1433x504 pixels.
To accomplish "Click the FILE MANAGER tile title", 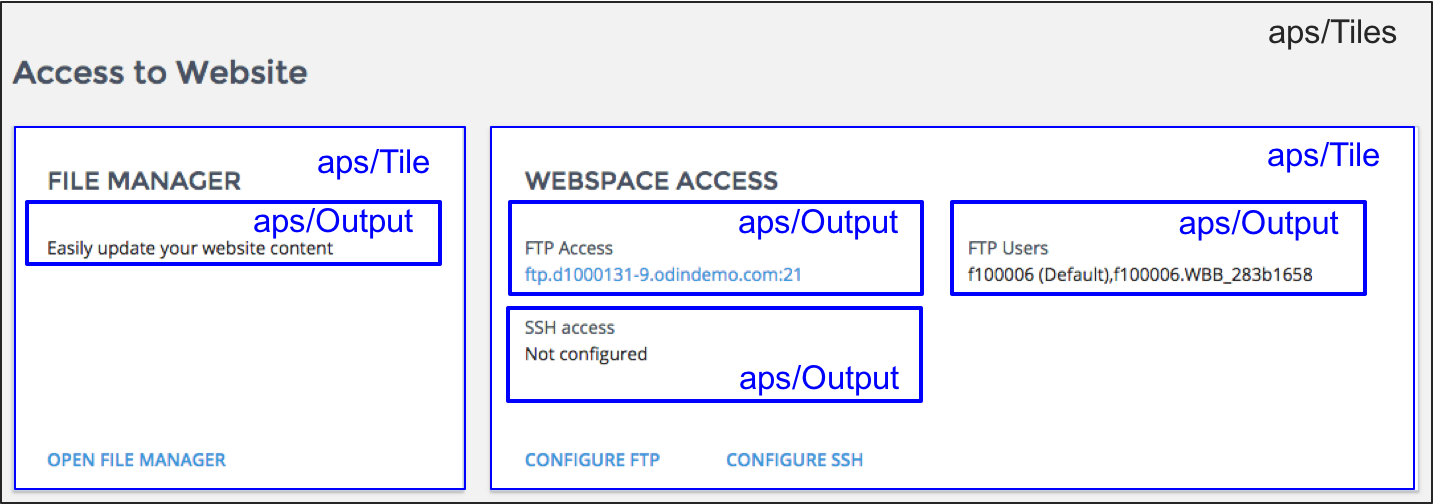I will click(144, 181).
